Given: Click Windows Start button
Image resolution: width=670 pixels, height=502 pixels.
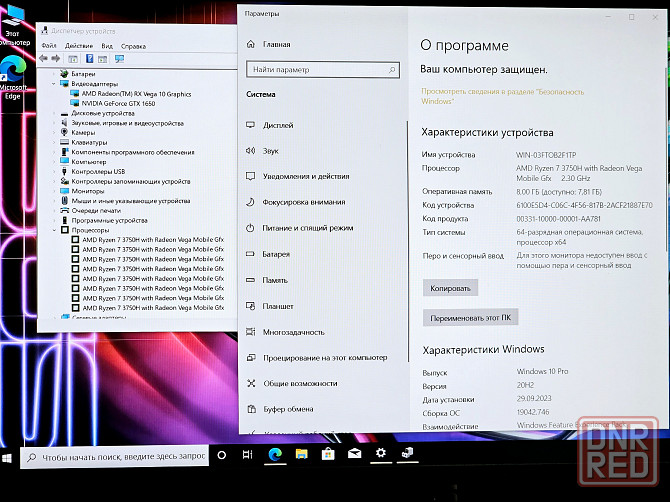Looking at the screenshot, I should (7, 458).
